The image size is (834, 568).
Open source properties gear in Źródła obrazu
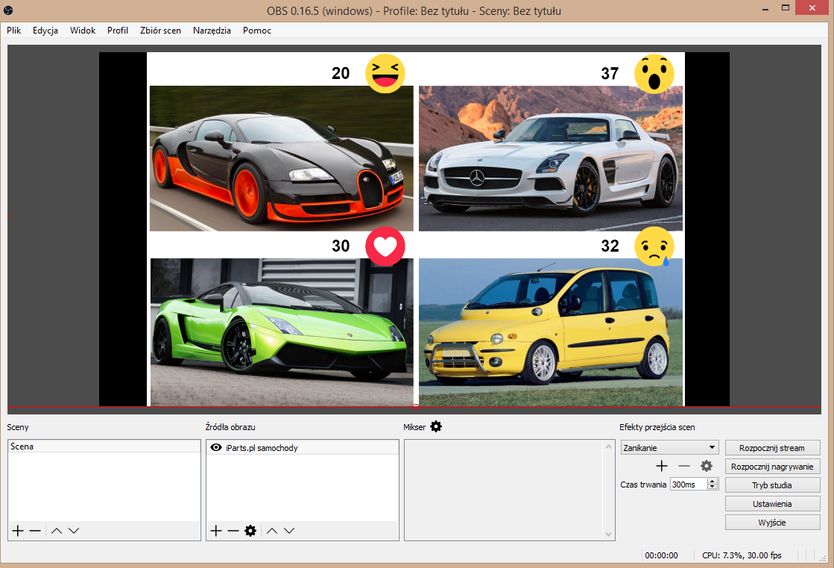pyautogui.click(x=250, y=530)
